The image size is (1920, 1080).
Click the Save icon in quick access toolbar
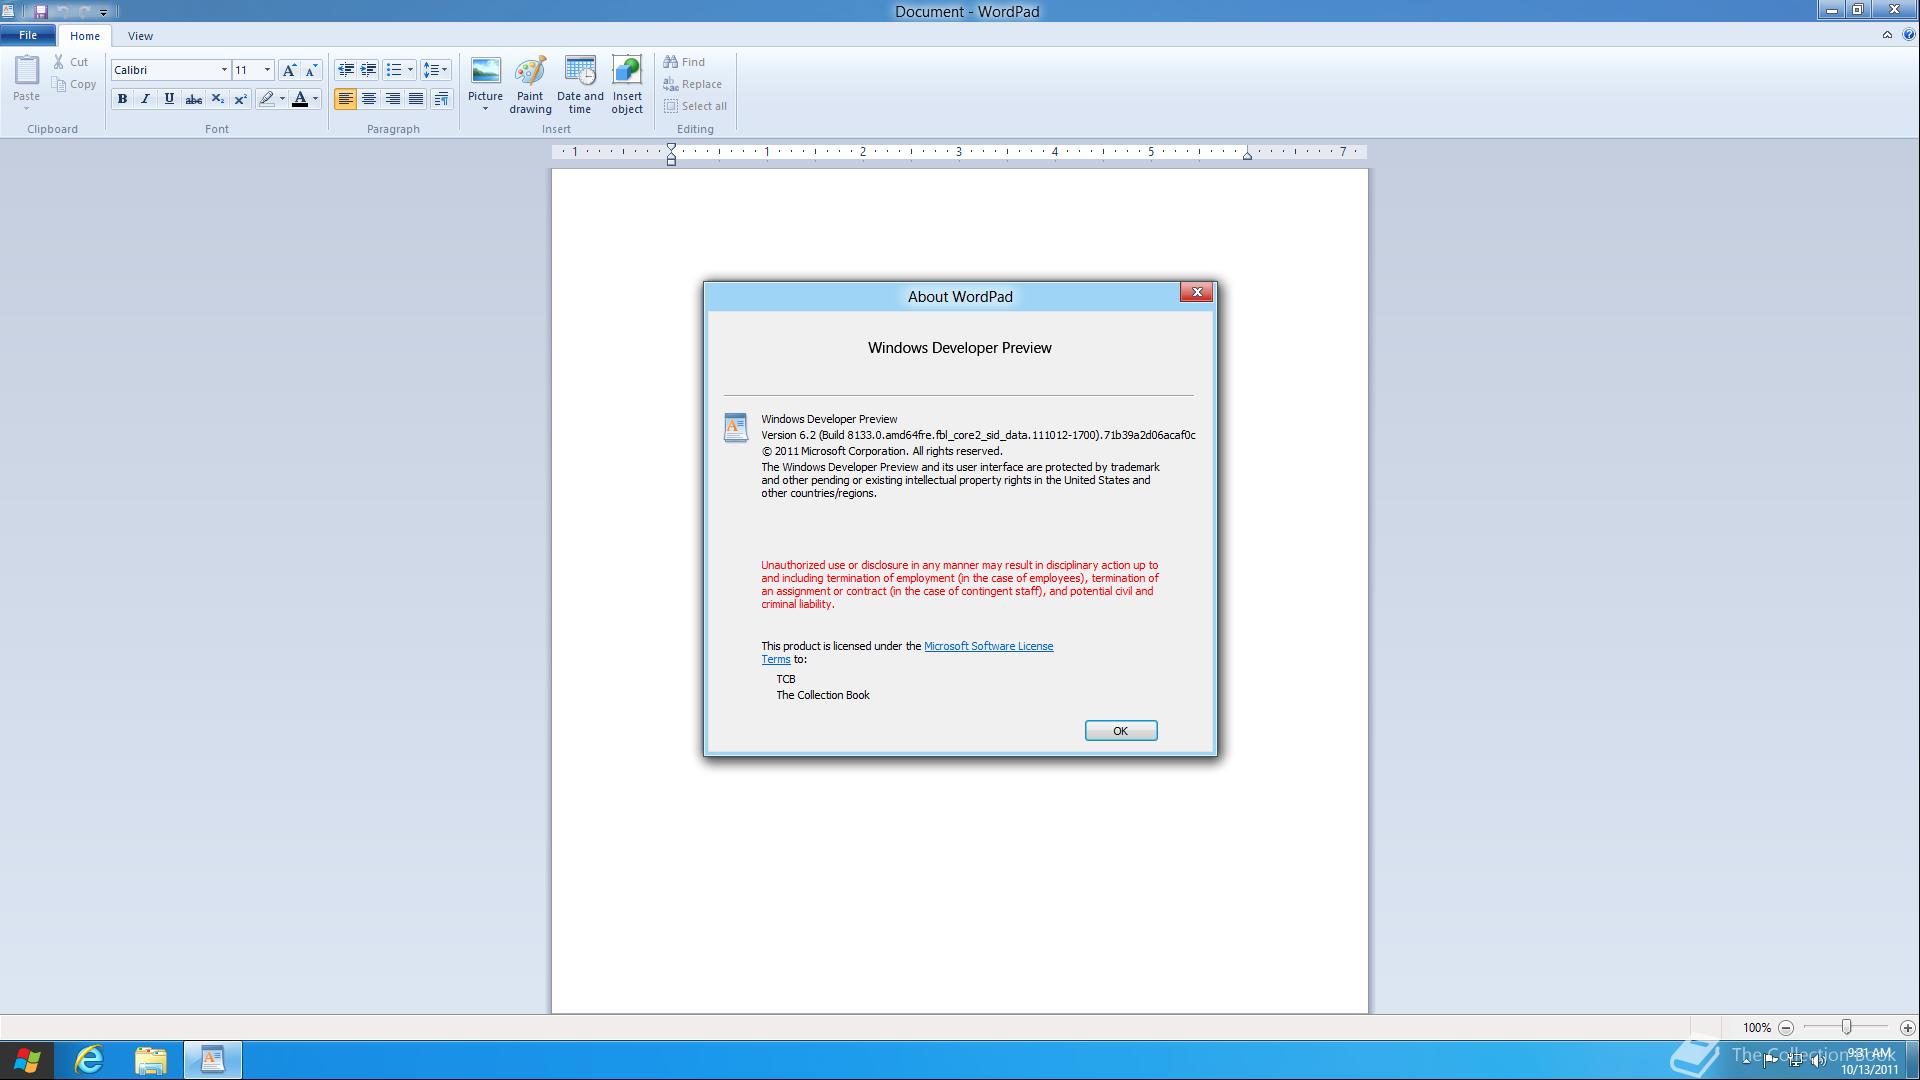point(41,12)
